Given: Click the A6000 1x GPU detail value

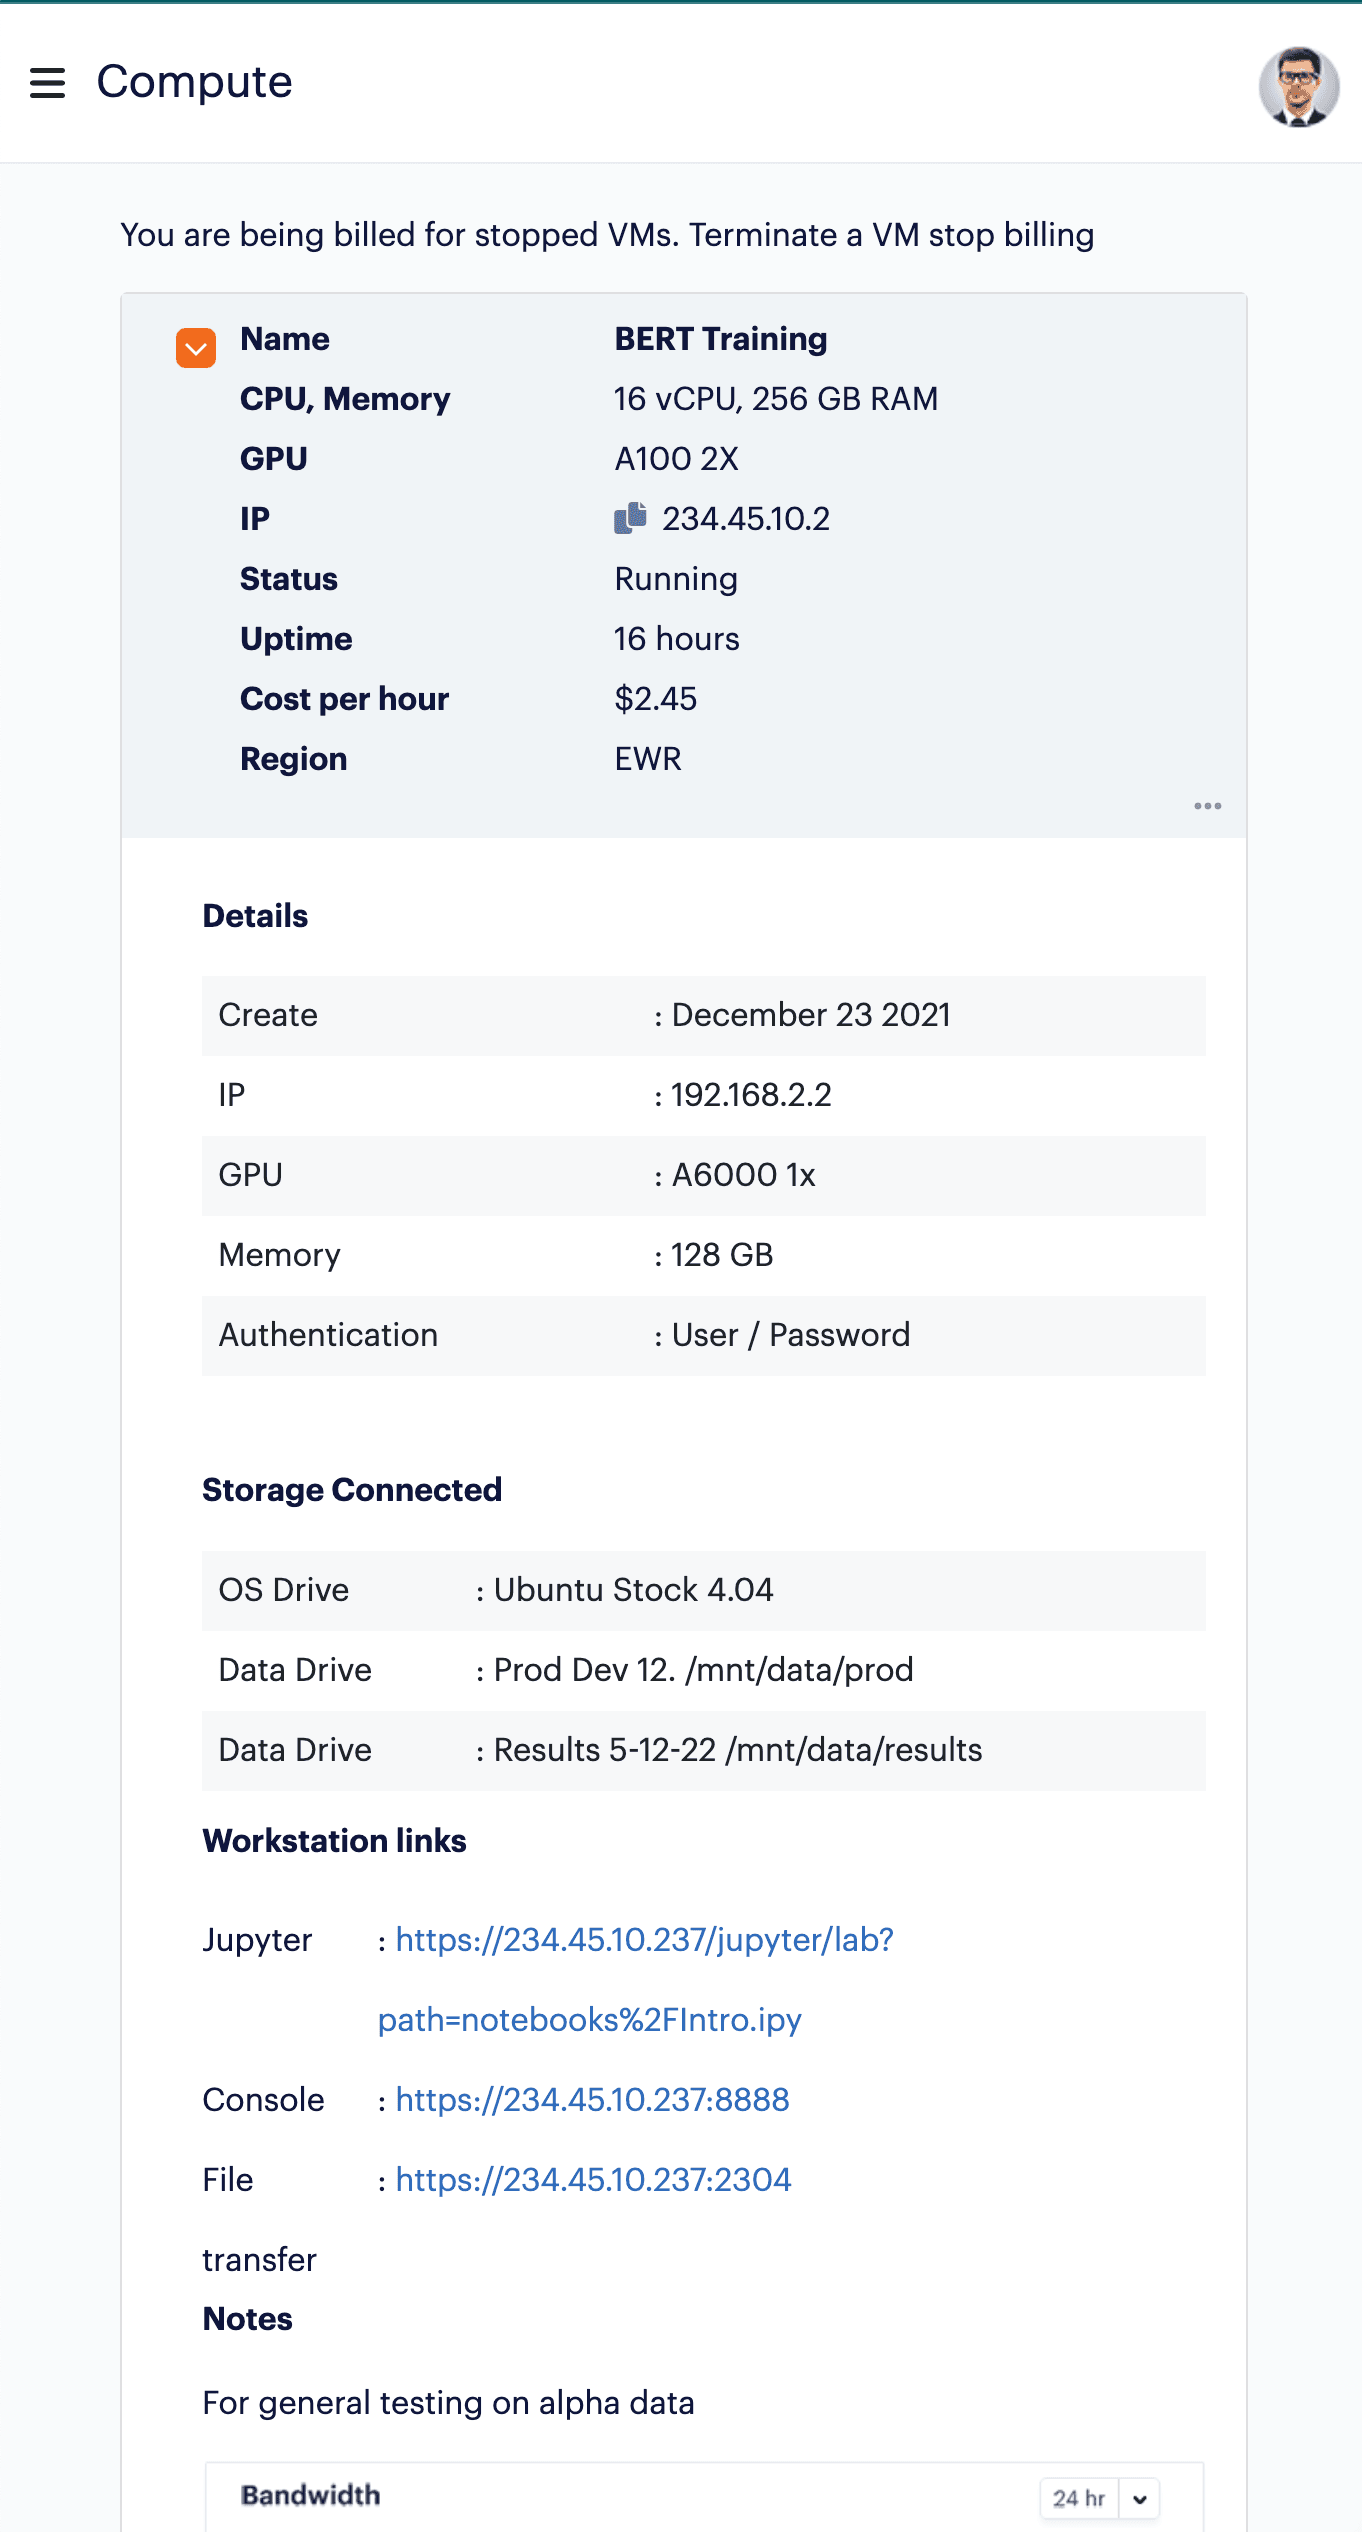Looking at the screenshot, I should (x=743, y=1175).
